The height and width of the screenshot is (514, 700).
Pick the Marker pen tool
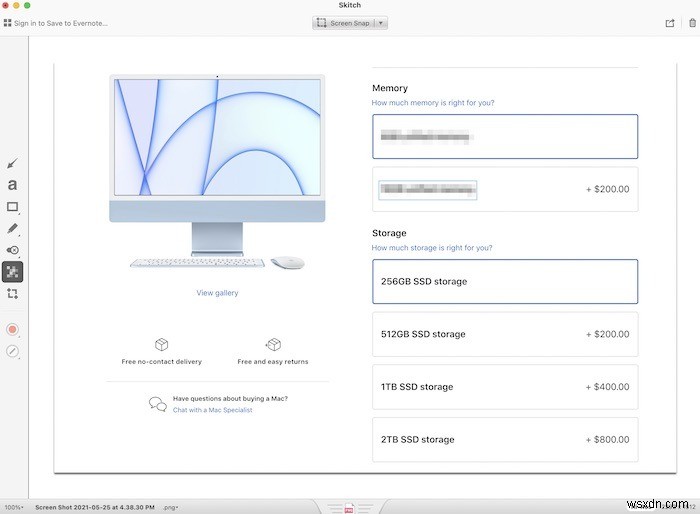[12, 229]
